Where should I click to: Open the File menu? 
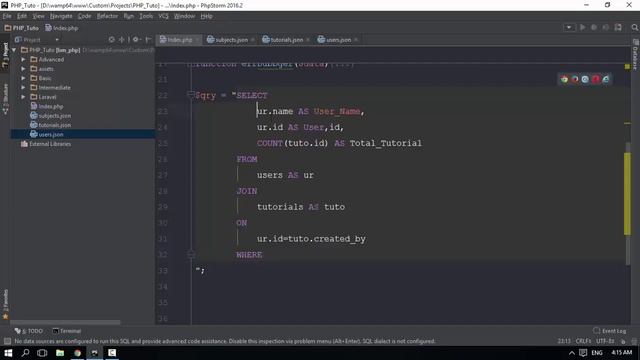(7, 16)
